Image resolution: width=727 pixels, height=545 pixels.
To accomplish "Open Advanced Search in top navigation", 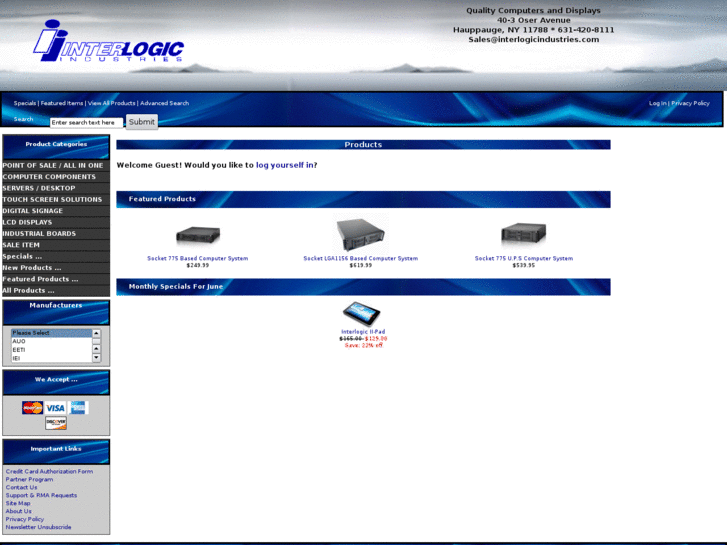I will [x=165, y=103].
